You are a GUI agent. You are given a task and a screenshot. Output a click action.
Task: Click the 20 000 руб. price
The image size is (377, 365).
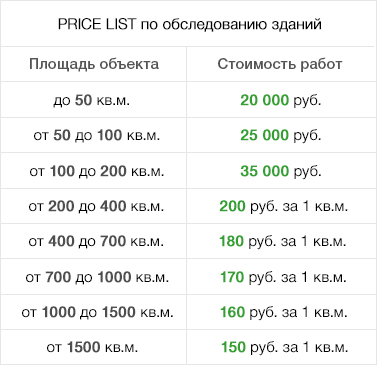pos(281,100)
